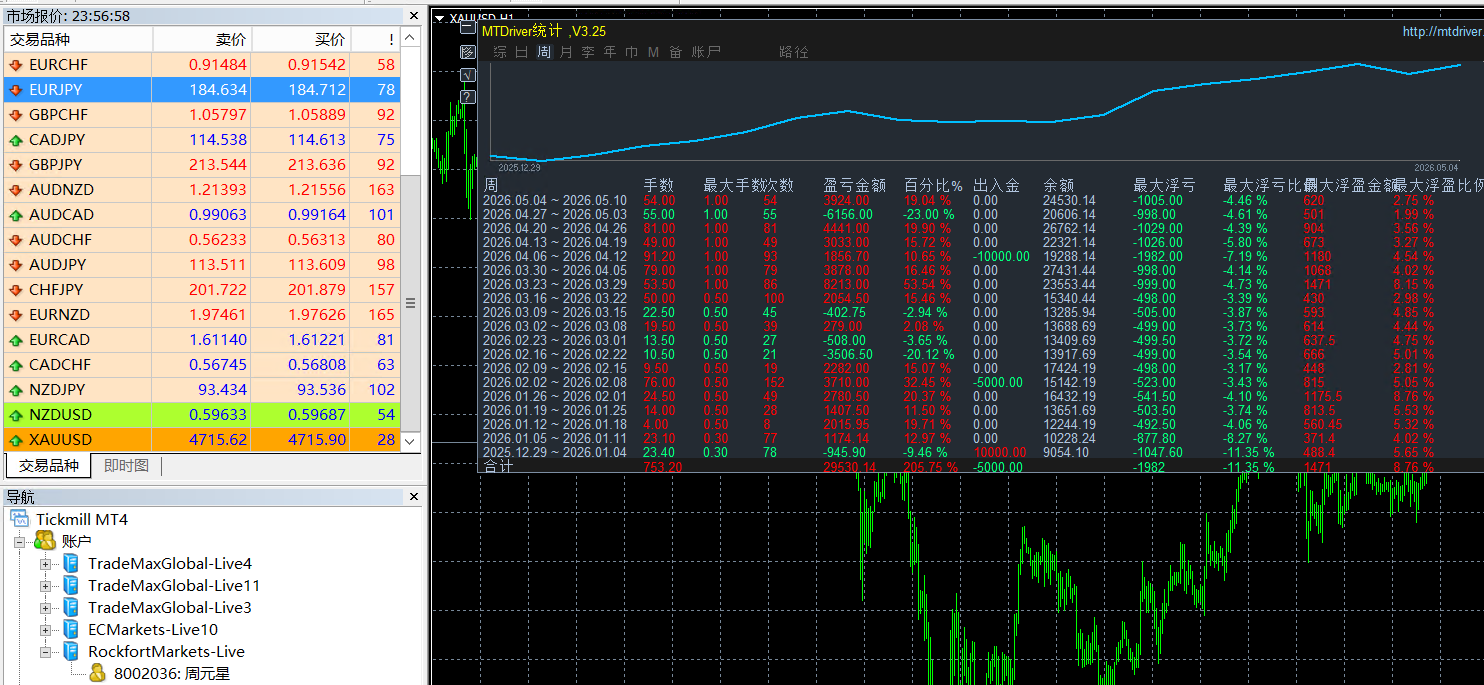The width and height of the screenshot is (1484, 685).
Task: Click server icon of TradeMaxGlobal-Live4
Action: [71, 563]
